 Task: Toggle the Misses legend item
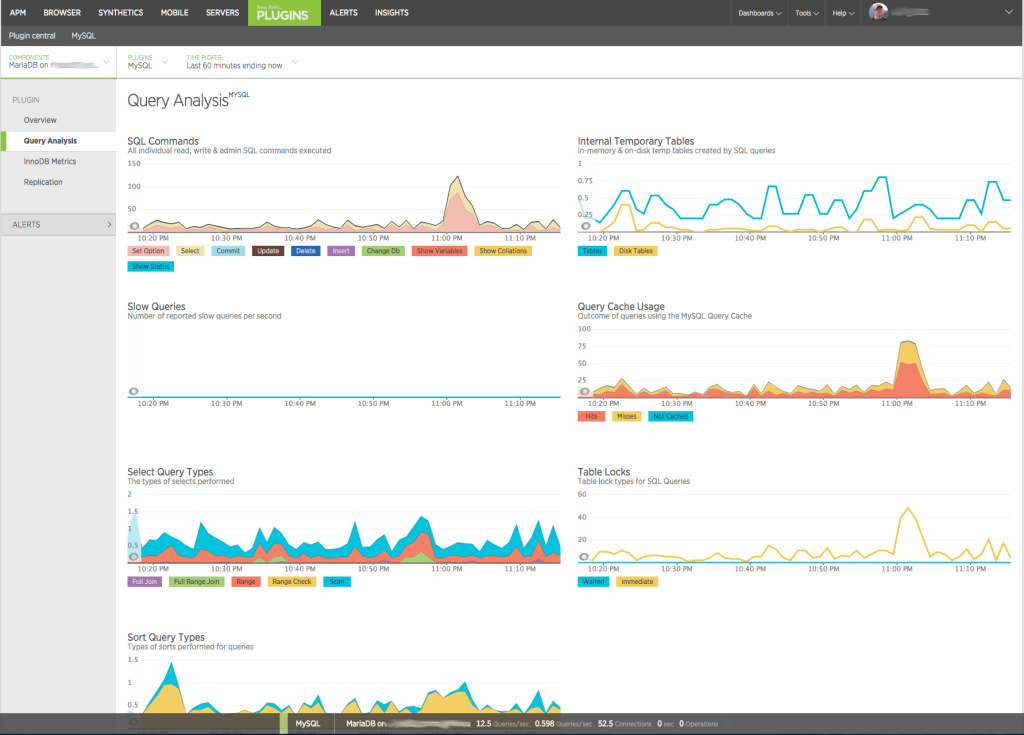click(626, 416)
